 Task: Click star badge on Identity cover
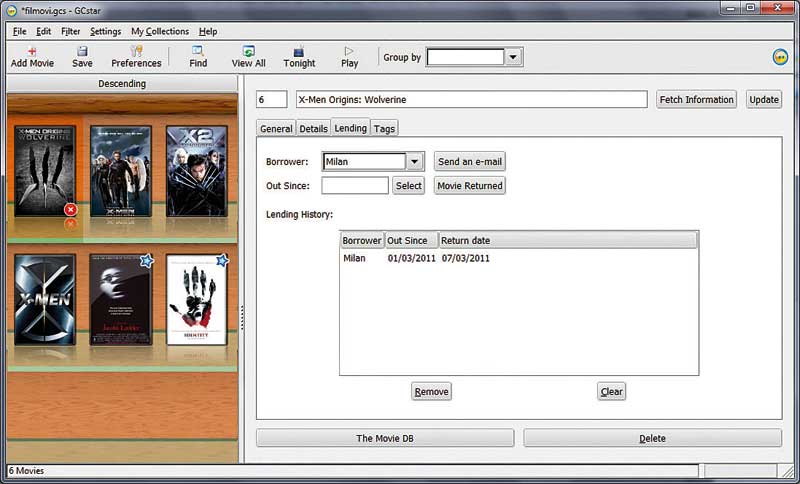pos(222,261)
